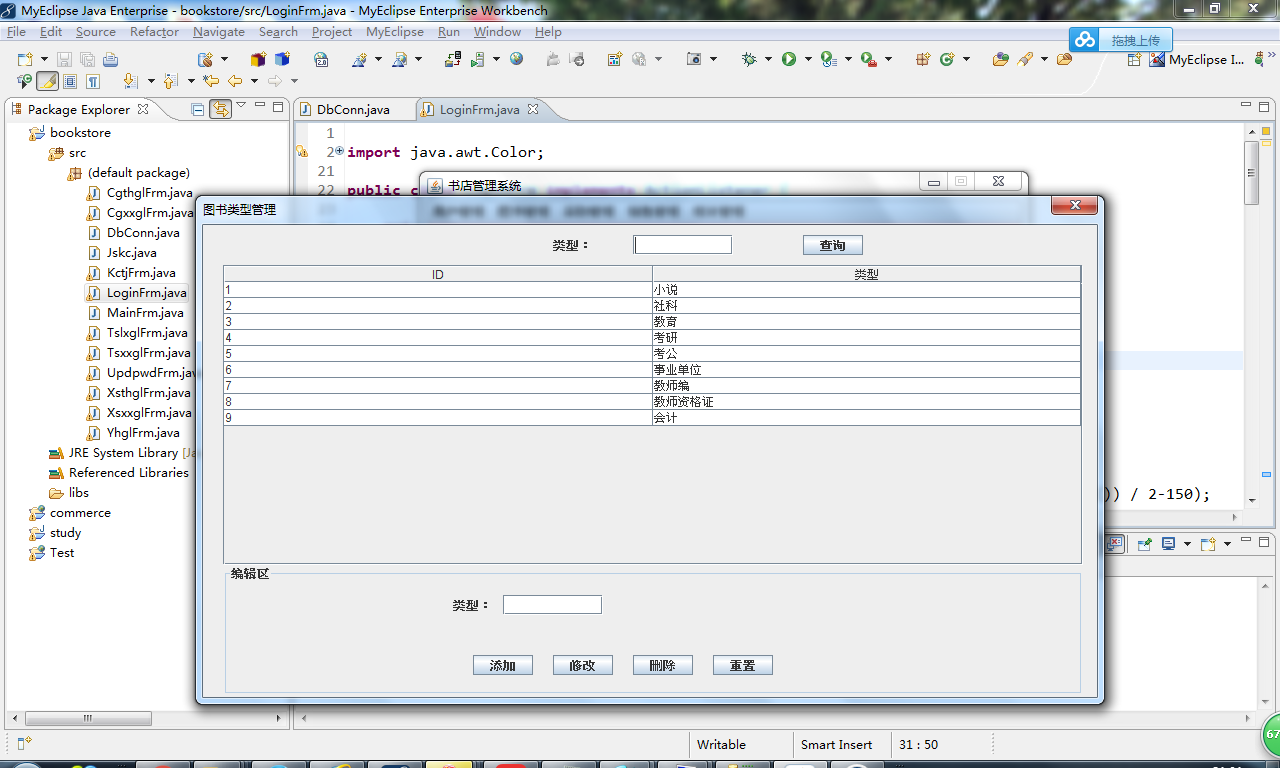Click the 查询 search button
The image size is (1280, 768).
coord(832,245)
